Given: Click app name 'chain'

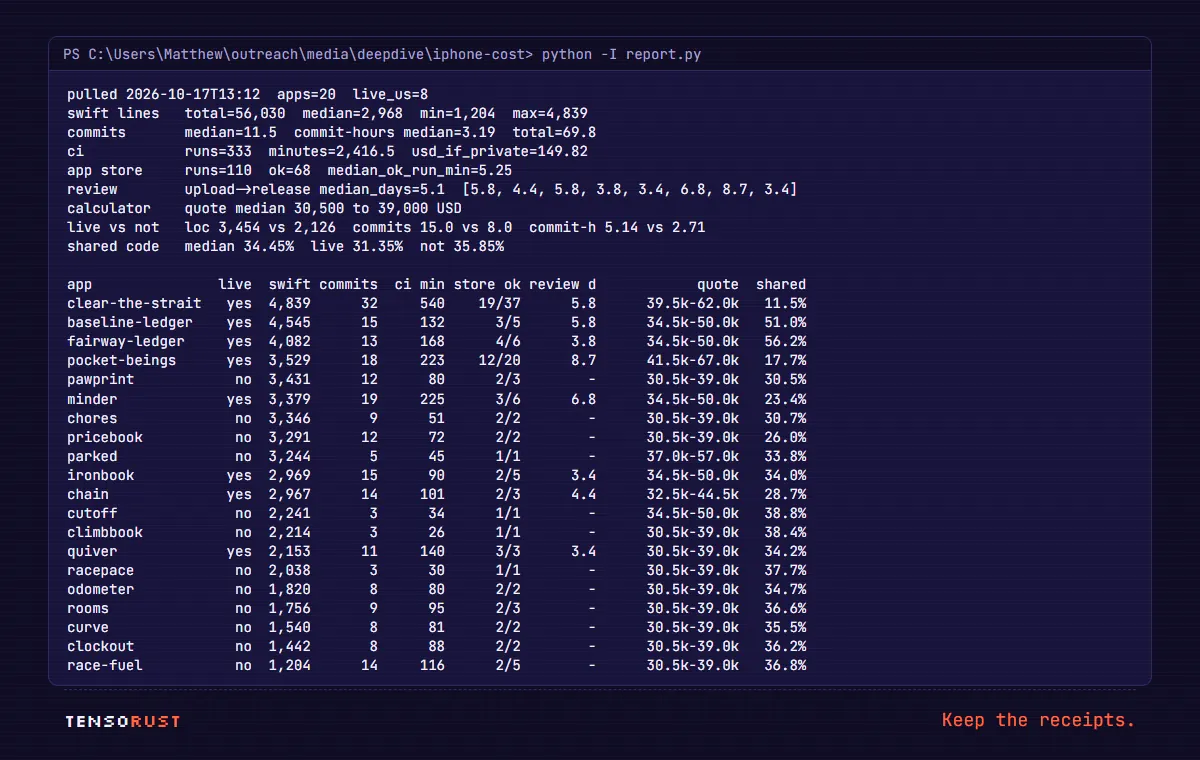Looking at the screenshot, I should [88, 494].
